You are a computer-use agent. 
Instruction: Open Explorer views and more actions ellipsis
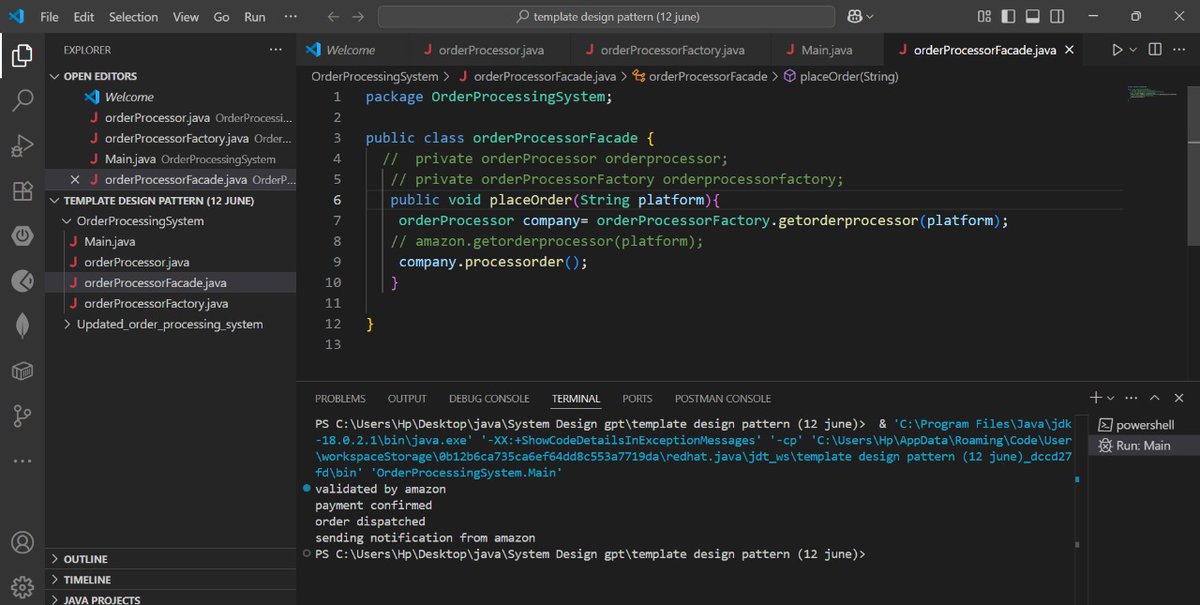276,50
